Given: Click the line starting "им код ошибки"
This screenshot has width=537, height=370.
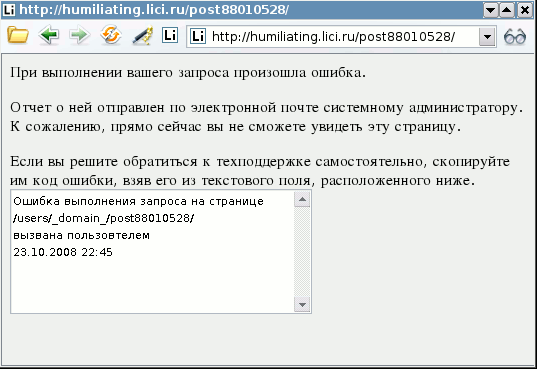Looking at the screenshot, I should pyautogui.click(x=243, y=181).
